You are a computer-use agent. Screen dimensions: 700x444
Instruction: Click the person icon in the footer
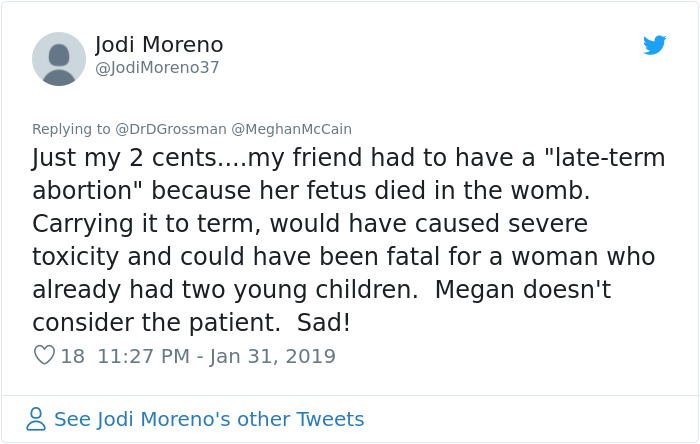pos(36,419)
